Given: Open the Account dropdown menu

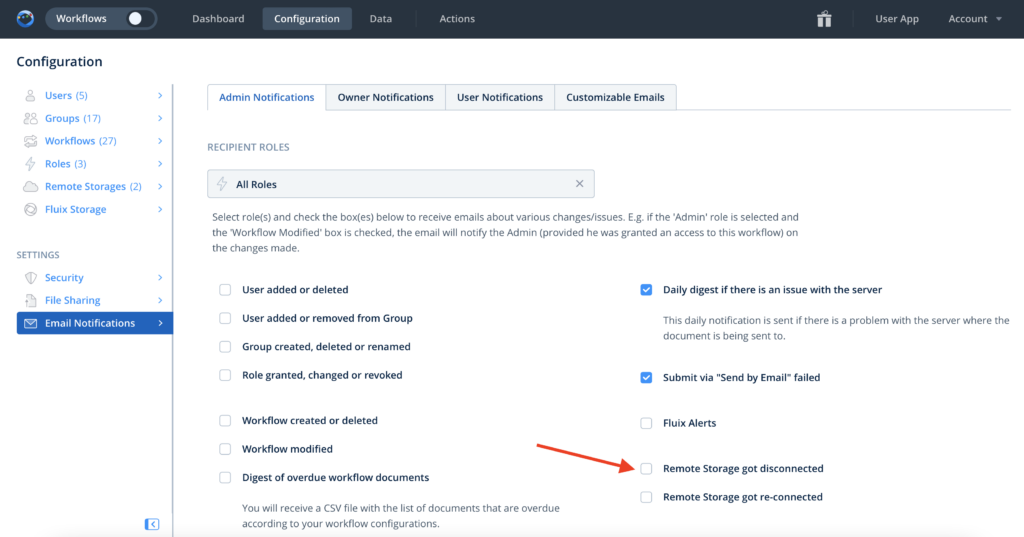Looking at the screenshot, I should point(974,19).
